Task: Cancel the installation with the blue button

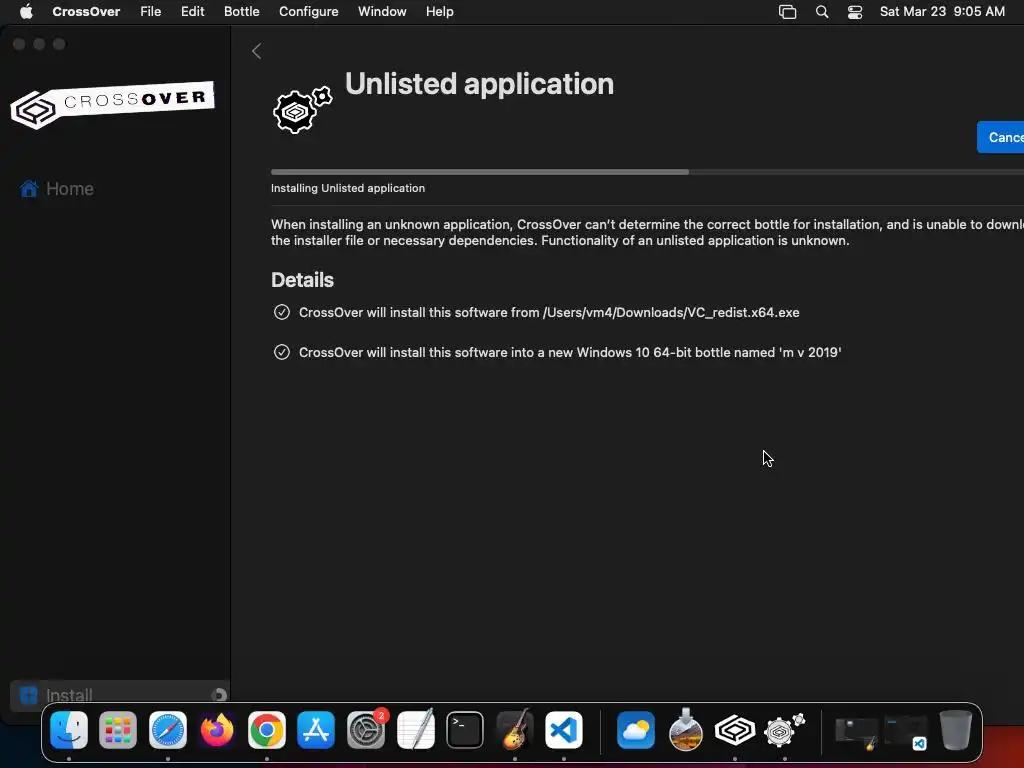Action: tap(1000, 137)
